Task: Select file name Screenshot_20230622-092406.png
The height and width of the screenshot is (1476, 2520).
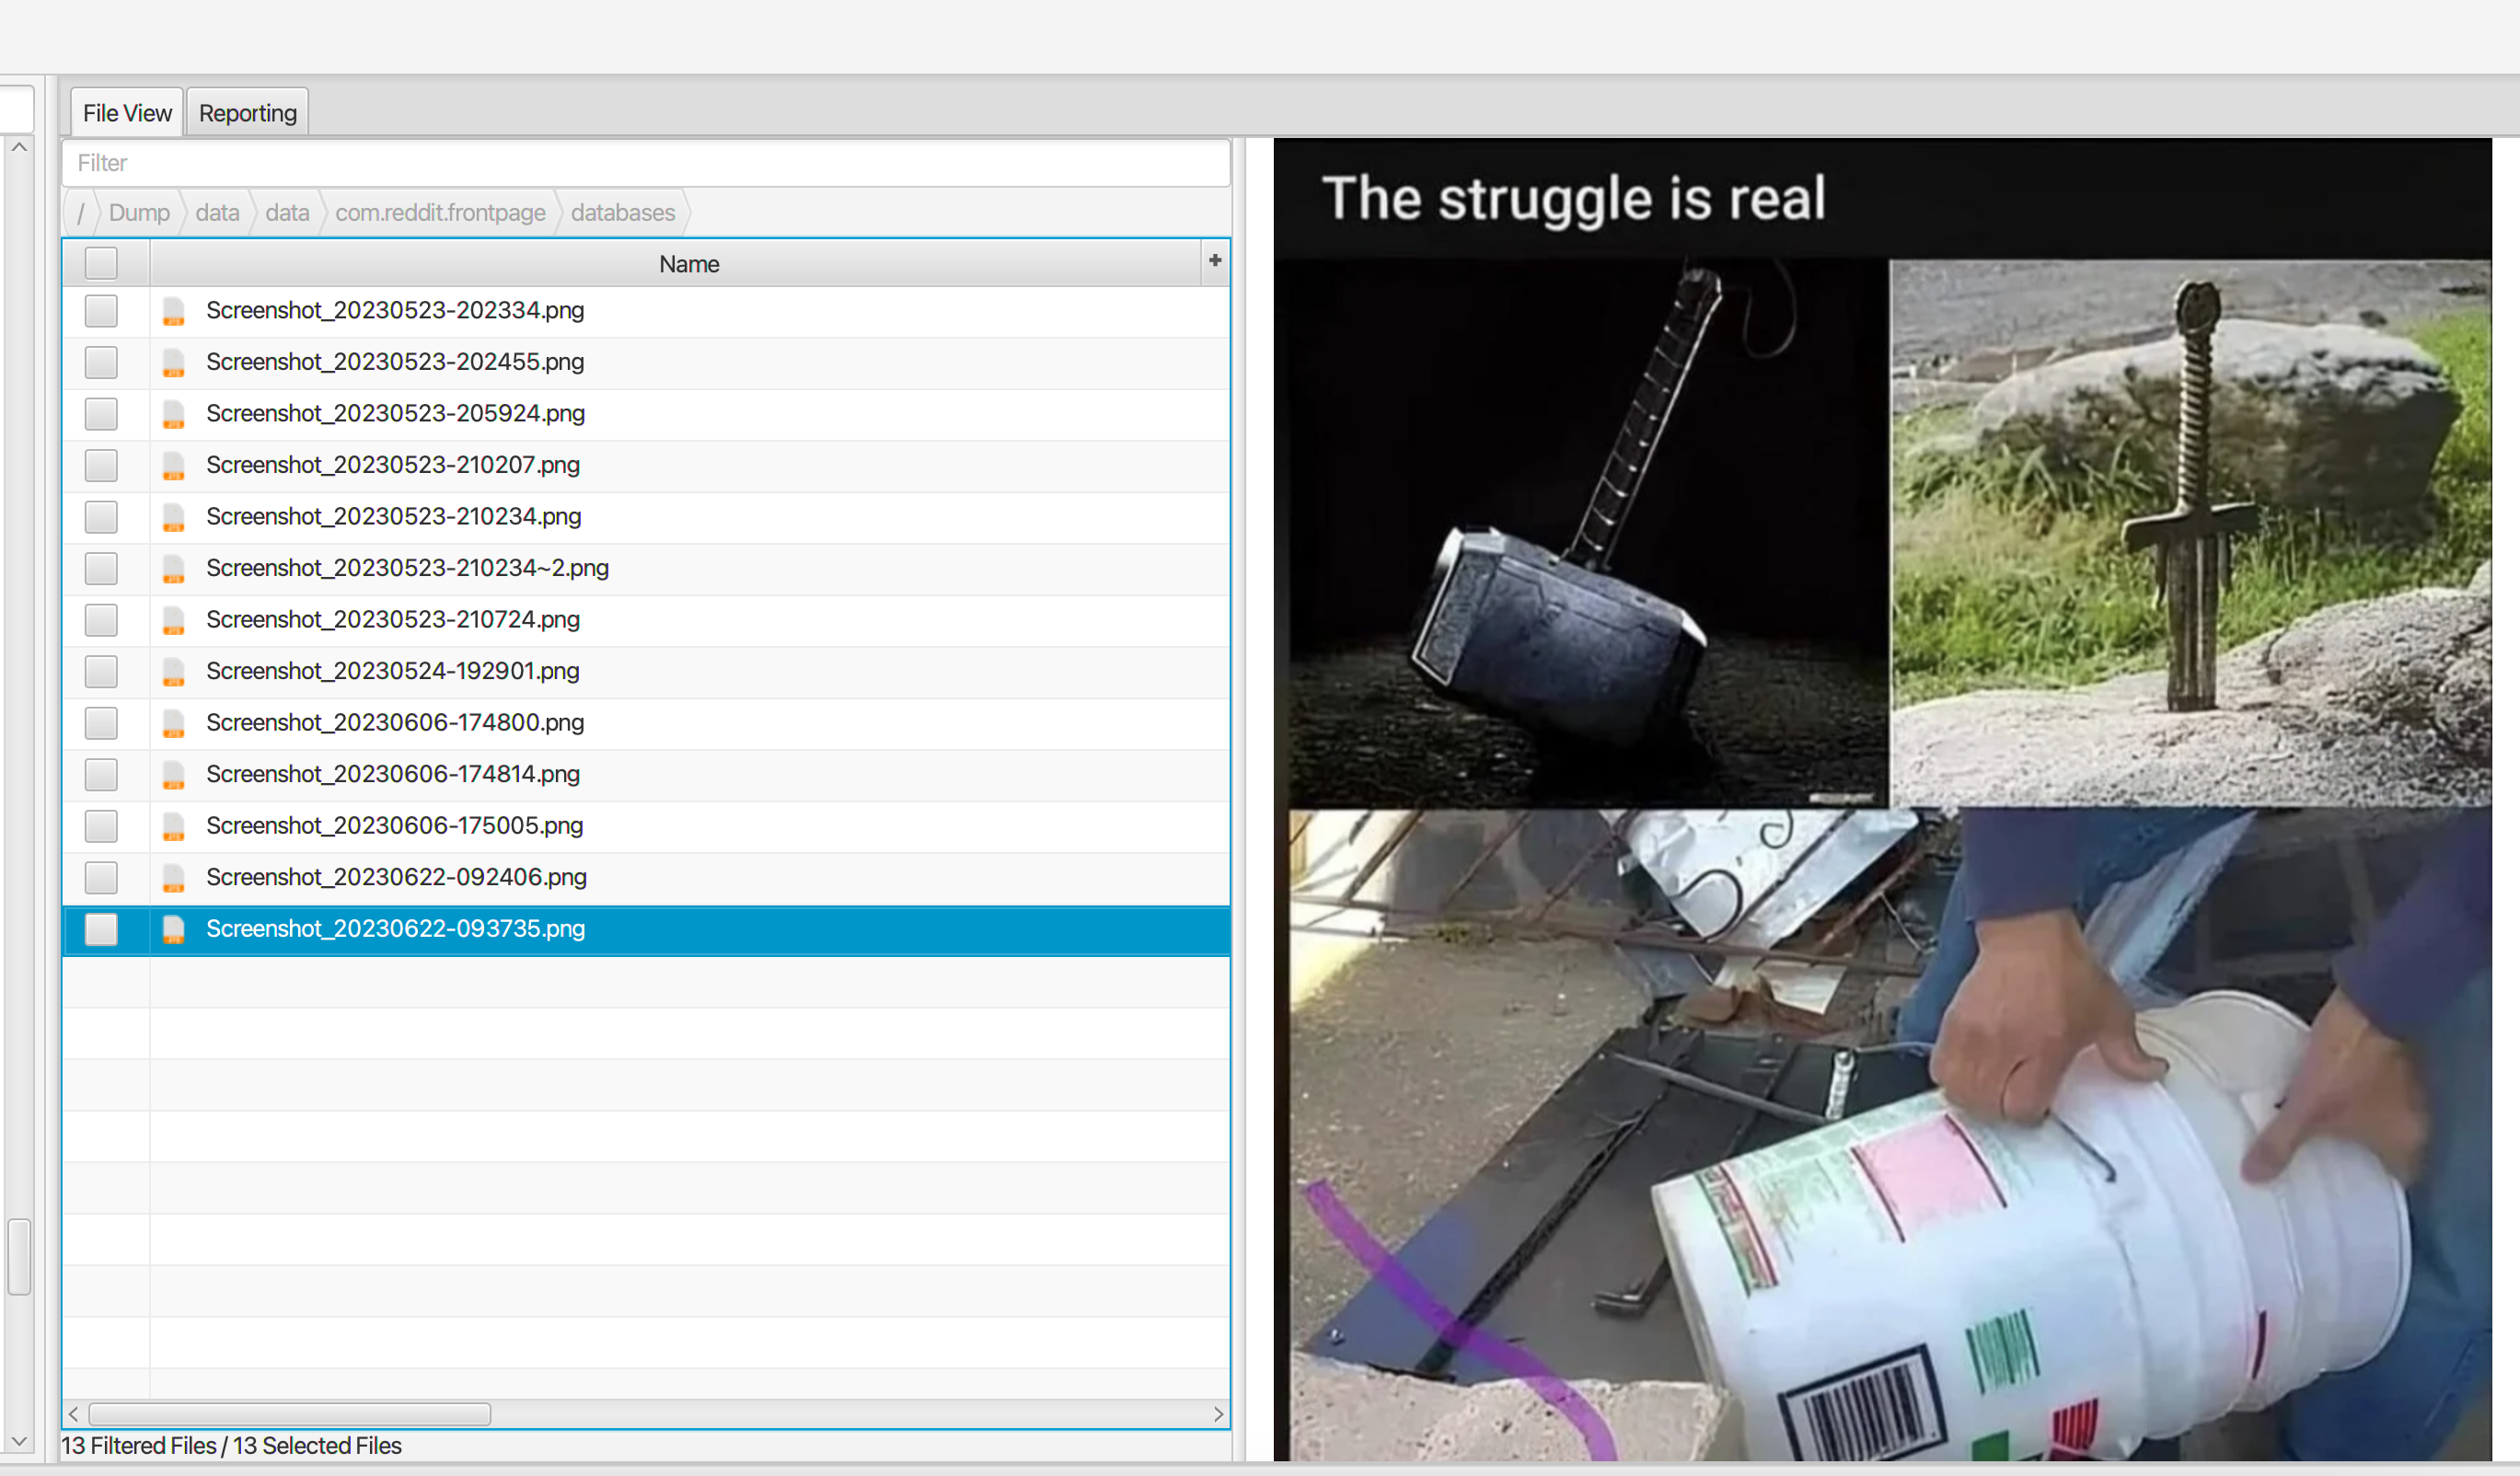Action: [396, 877]
